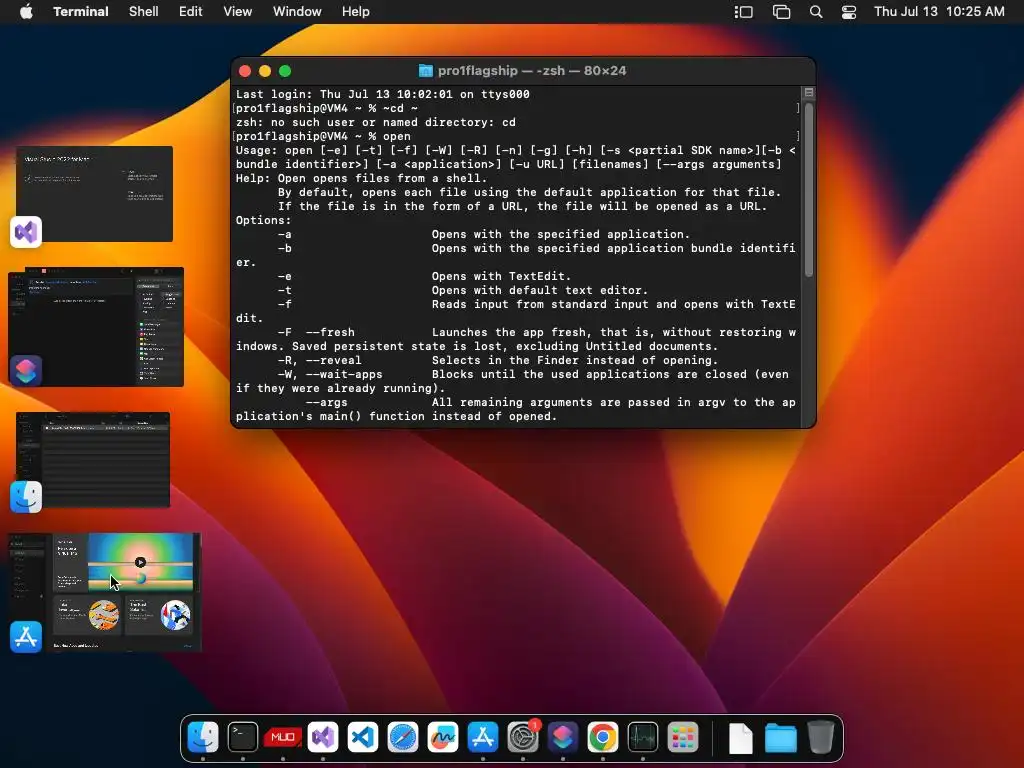Screen dimensions: 1024x768
Task: Click the App Store app icon in Stage Manager
Action: [26, 637]
